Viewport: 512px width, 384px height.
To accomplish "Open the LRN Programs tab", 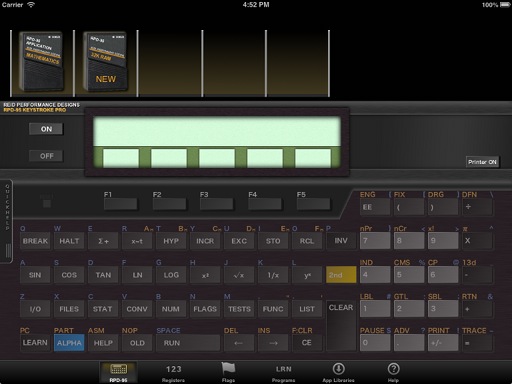I will click(283, 373).
